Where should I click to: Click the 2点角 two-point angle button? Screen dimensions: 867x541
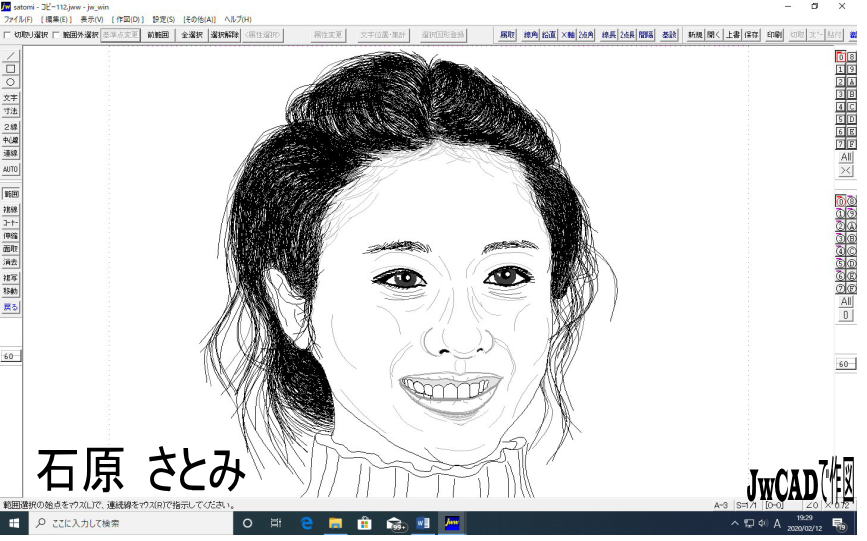(x=586, y=35)
